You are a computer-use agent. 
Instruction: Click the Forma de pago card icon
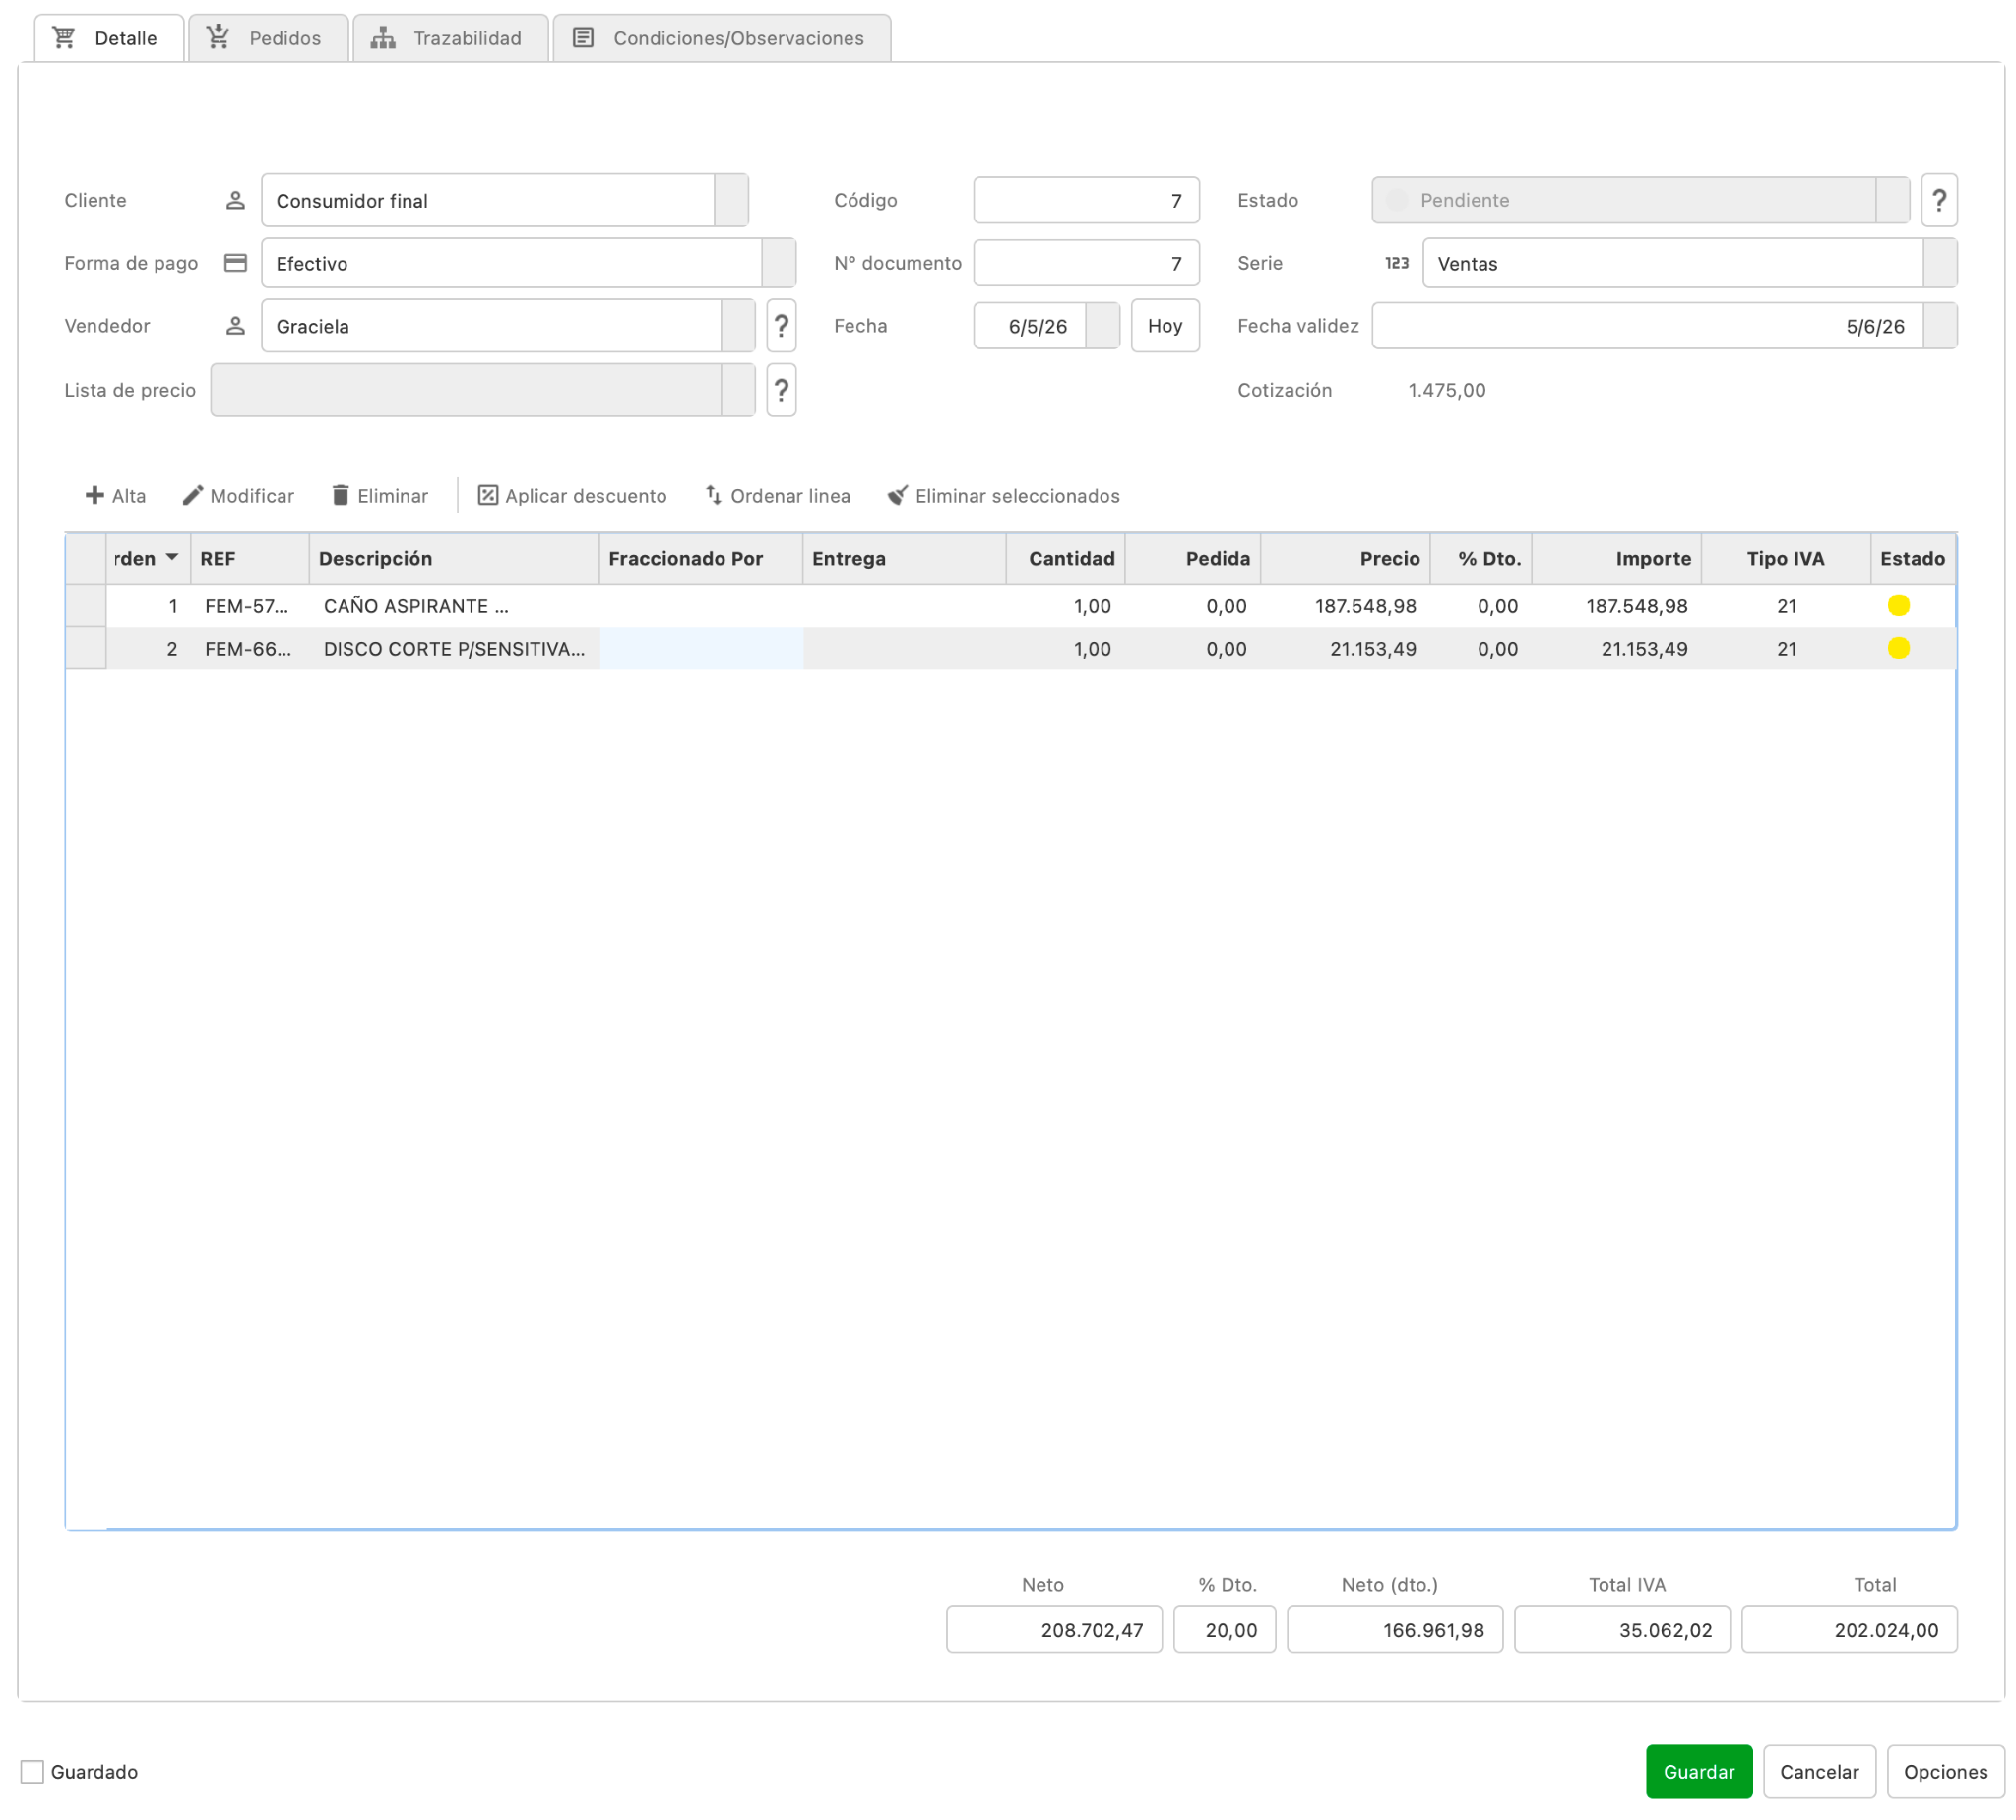(x=235, y=263)
